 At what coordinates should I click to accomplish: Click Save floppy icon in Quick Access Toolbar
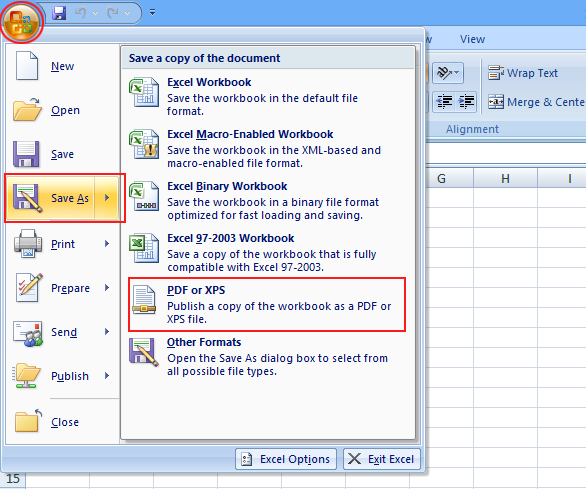[59, 13]
